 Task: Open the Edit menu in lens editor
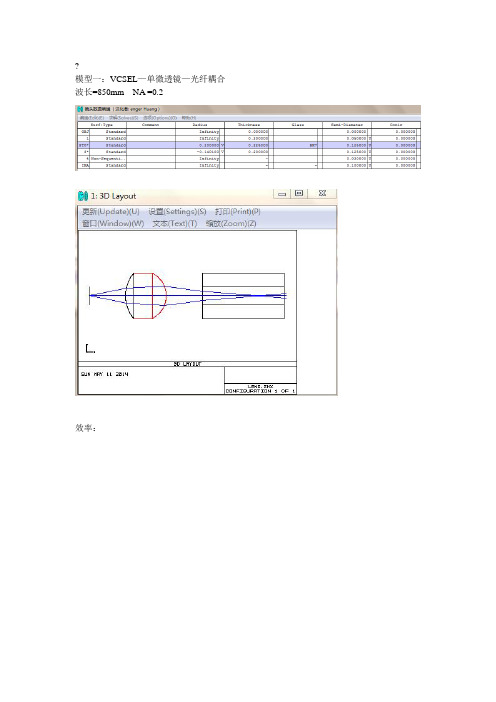point(92,118)
